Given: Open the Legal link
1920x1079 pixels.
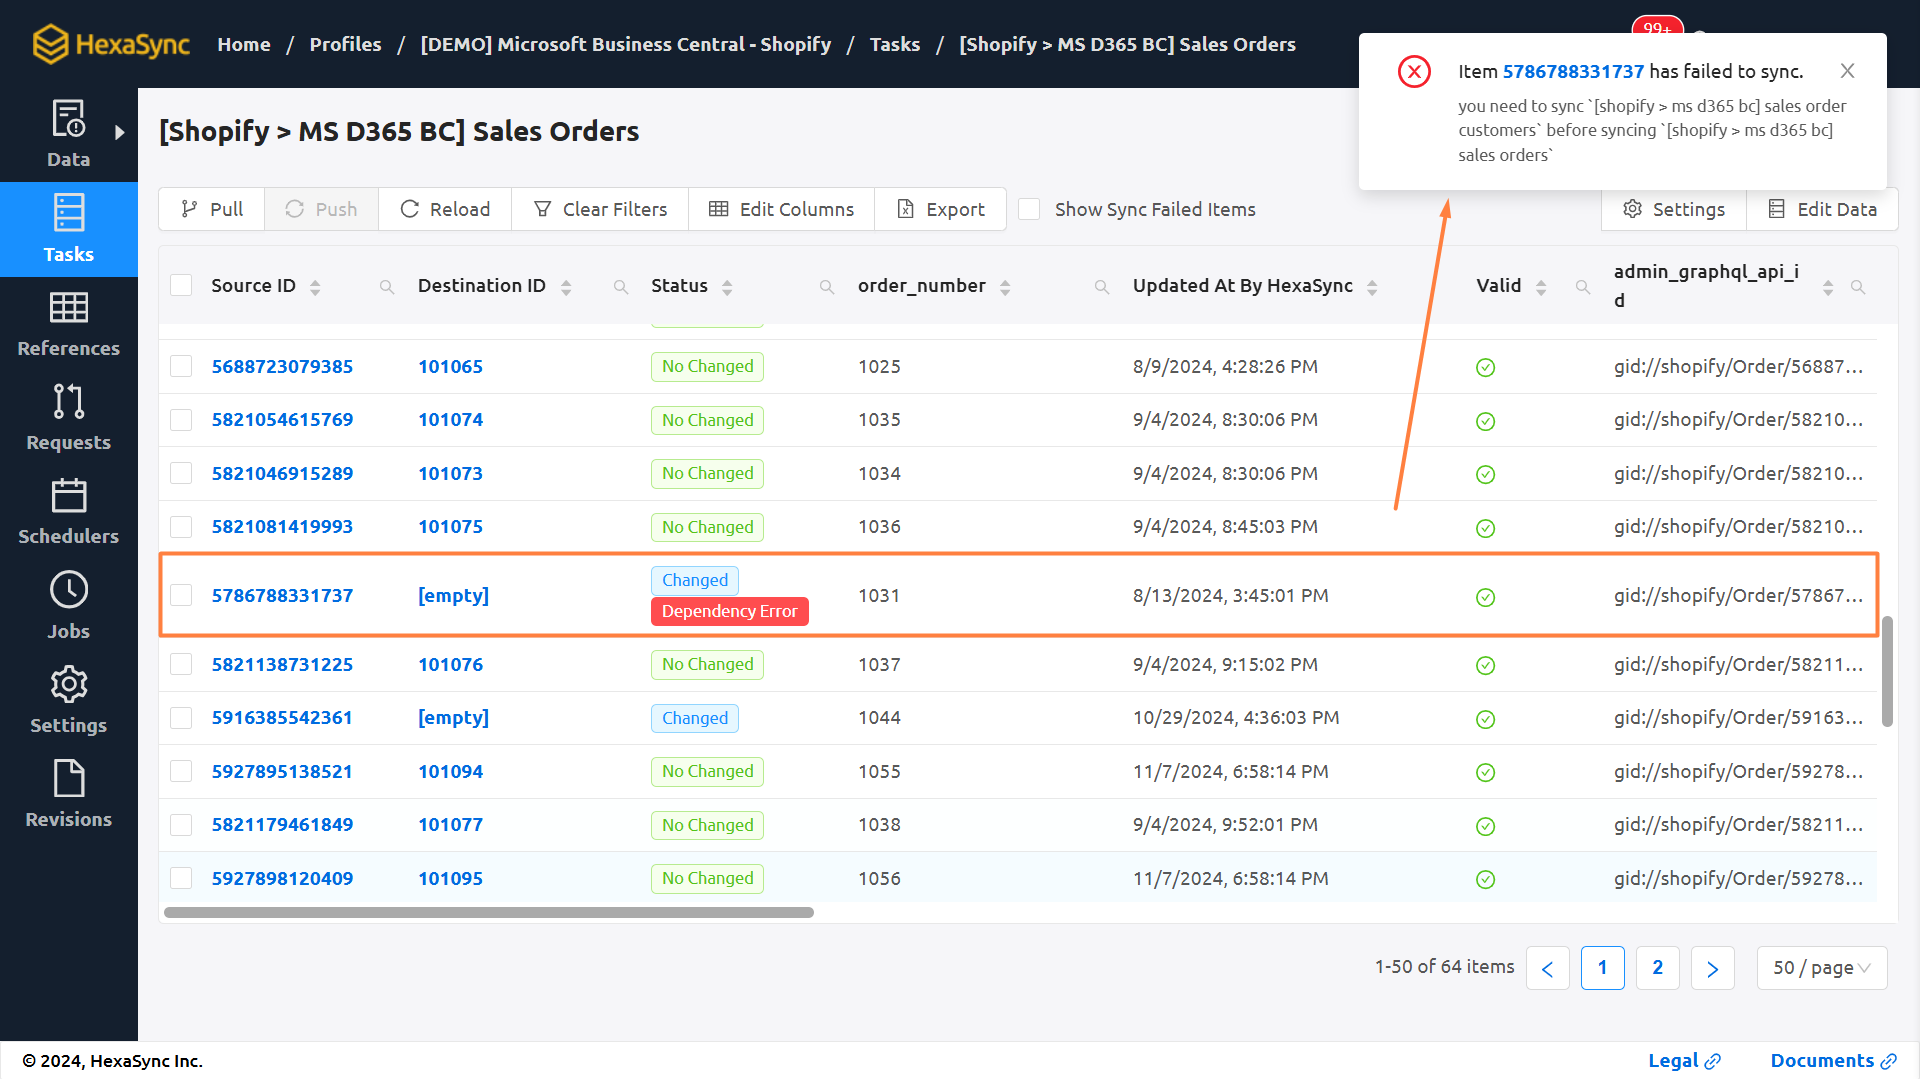Looking at the screenshot, I should point(1684,1060).
